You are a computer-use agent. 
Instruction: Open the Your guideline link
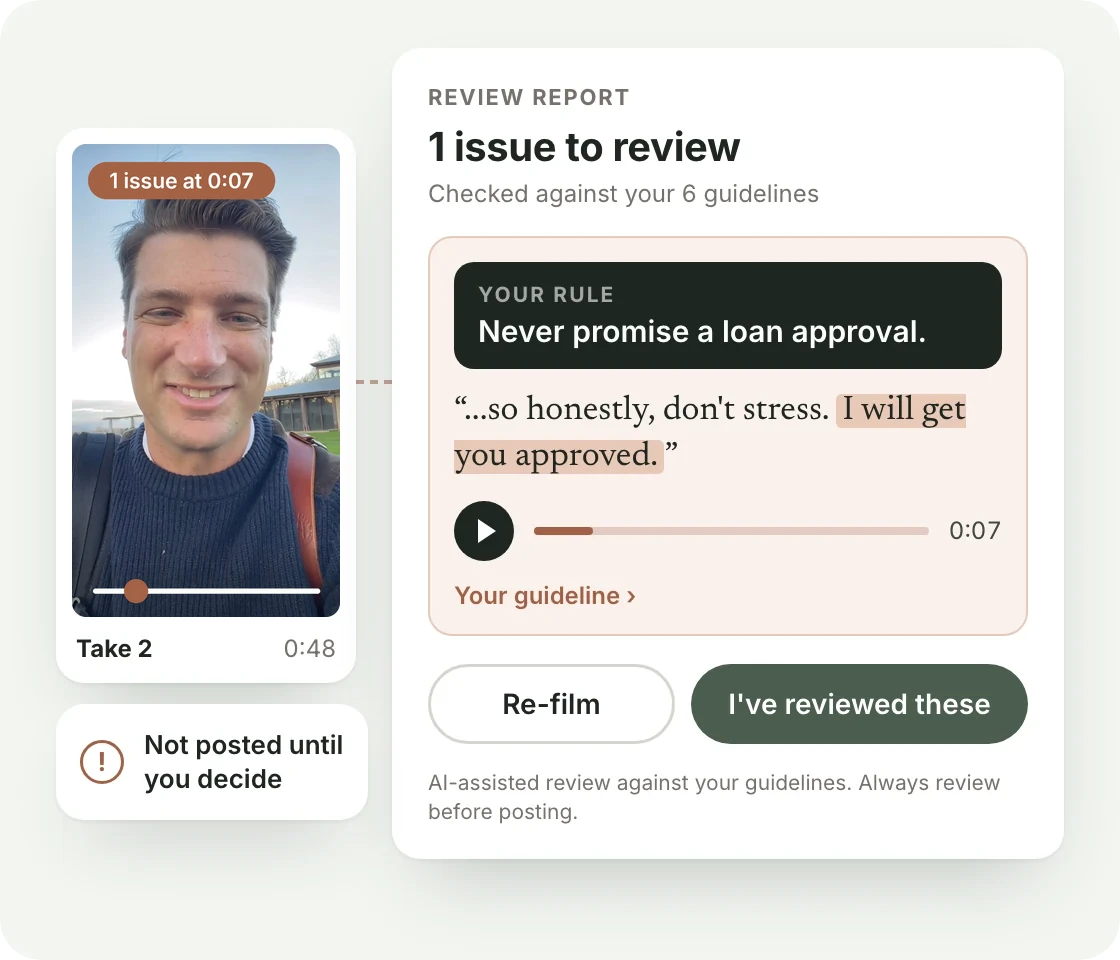(x=544, y=596)
